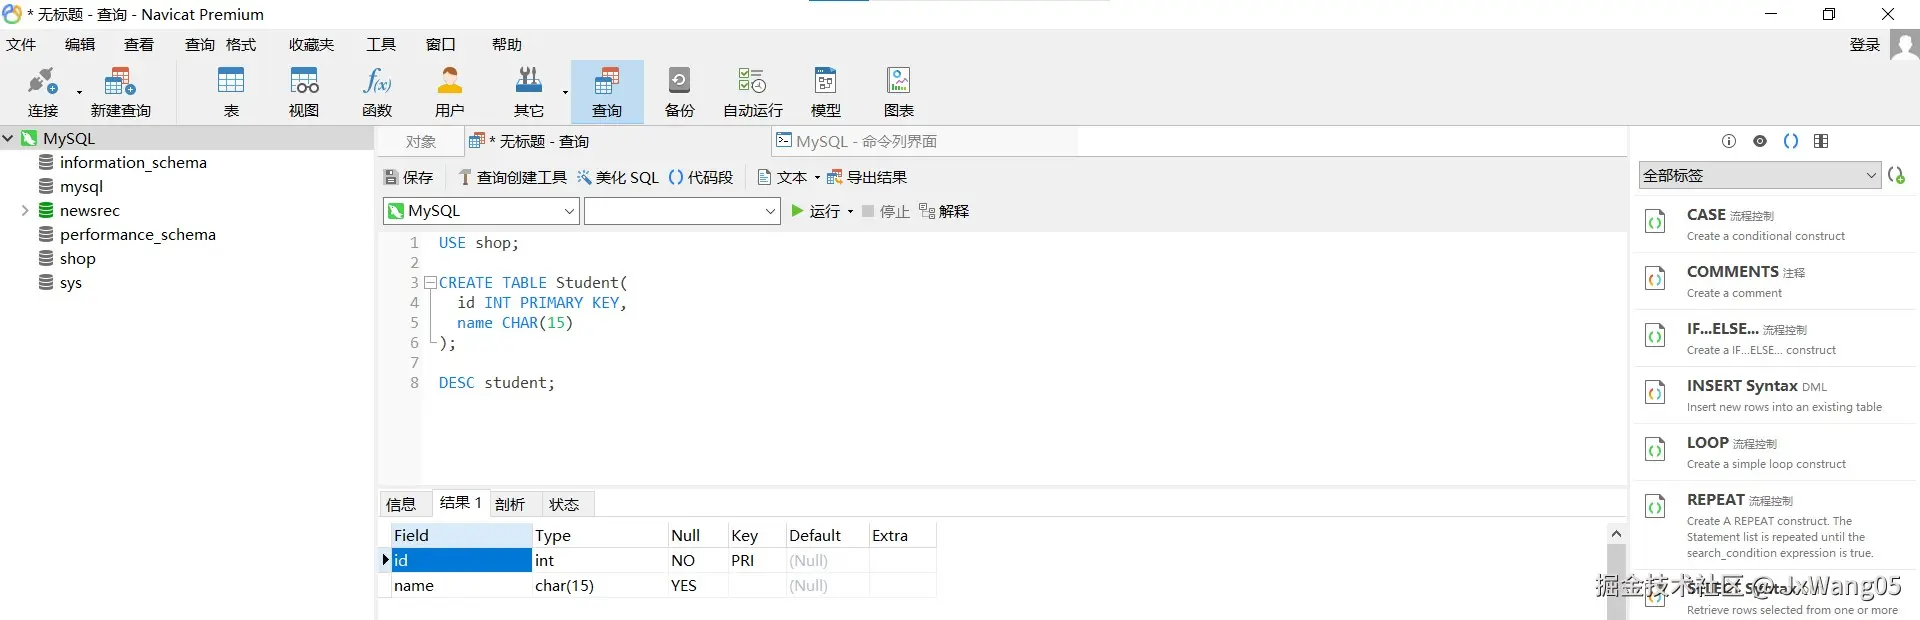This screenshot has width=1920, height=620.
Task: Open the 表 tables view
Action: coord(231,92)
